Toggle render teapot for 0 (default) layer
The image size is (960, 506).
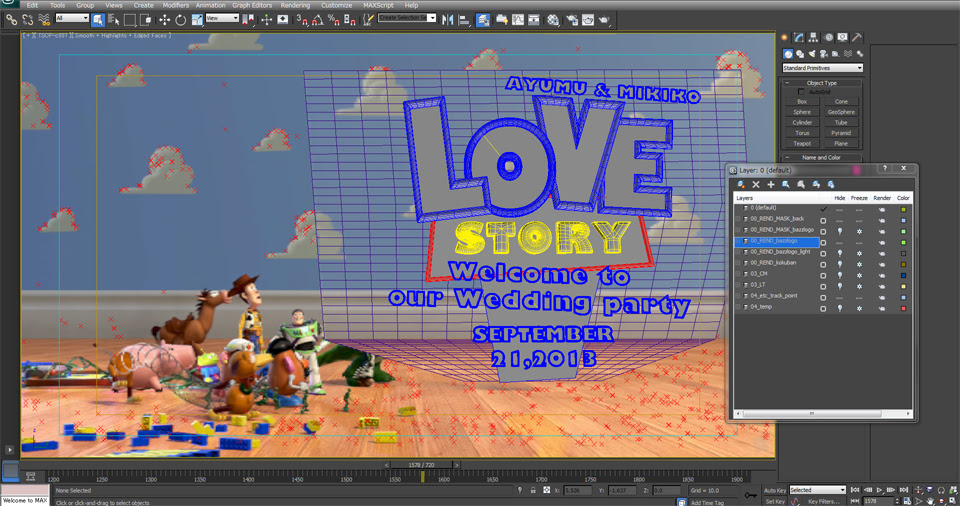tap(882, 210)
